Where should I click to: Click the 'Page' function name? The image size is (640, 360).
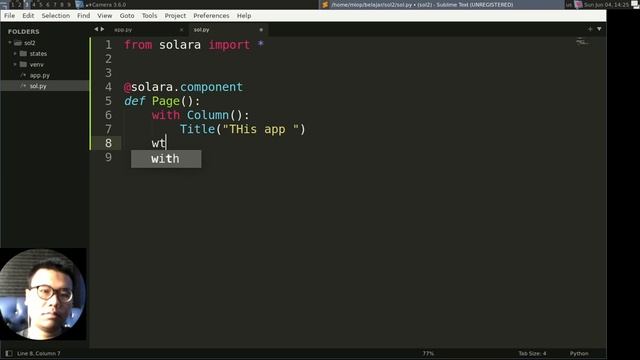click(166, 101)
